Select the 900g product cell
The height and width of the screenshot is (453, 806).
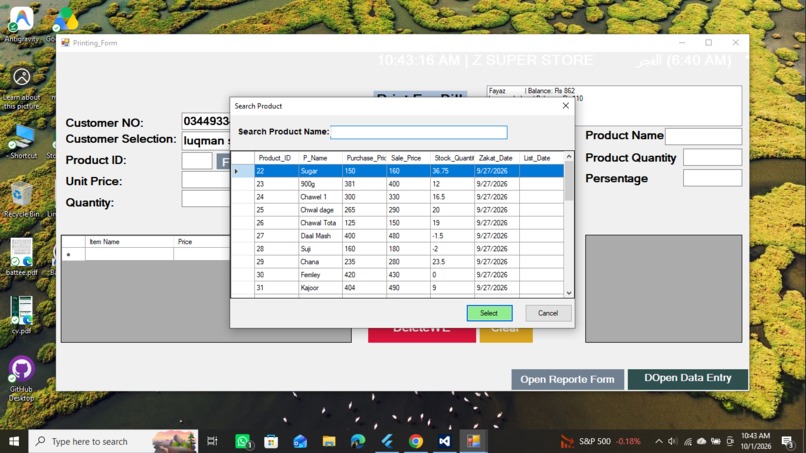[320, 184]
